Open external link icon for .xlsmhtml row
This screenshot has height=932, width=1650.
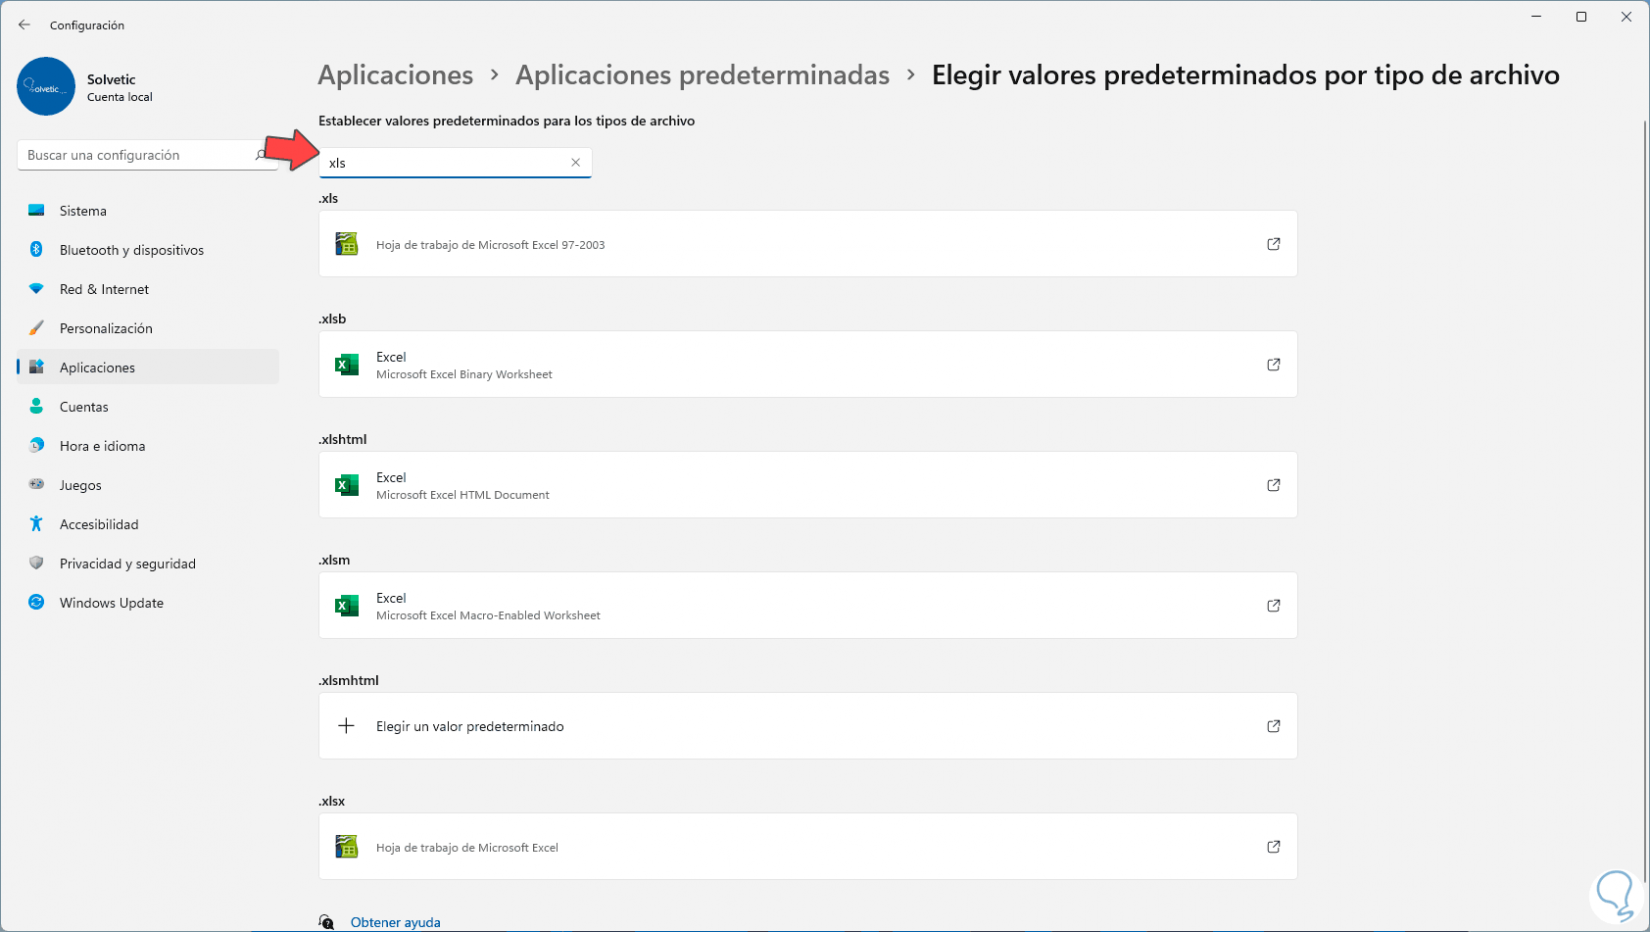click(1273, 726)
